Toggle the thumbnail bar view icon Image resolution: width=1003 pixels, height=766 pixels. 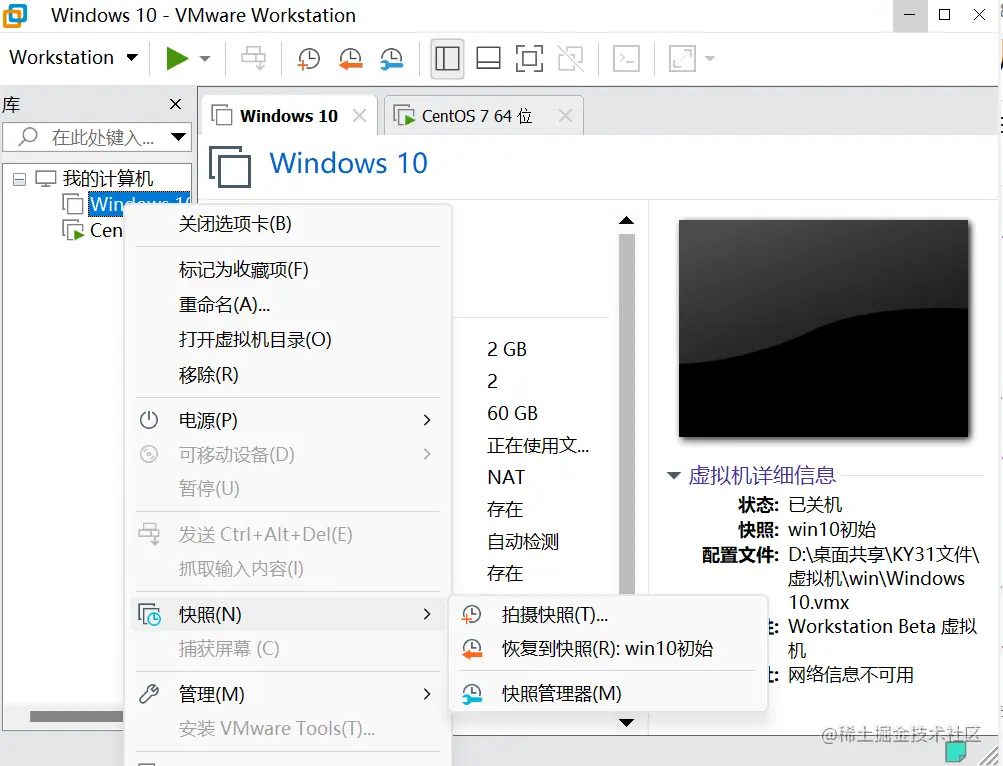tap(488, 58)
